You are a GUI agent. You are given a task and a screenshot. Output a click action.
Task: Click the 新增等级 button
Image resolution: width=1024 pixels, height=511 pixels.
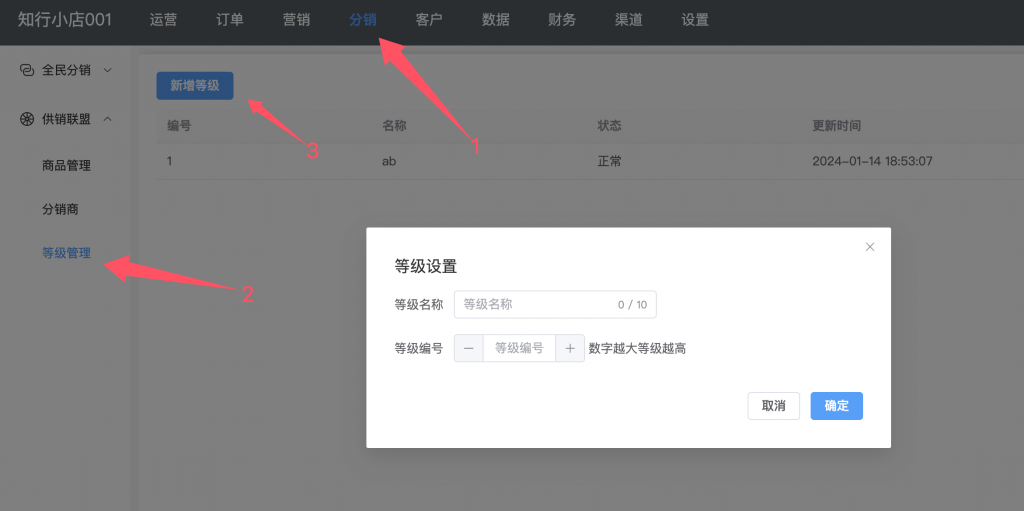click(x=195, y=86)
